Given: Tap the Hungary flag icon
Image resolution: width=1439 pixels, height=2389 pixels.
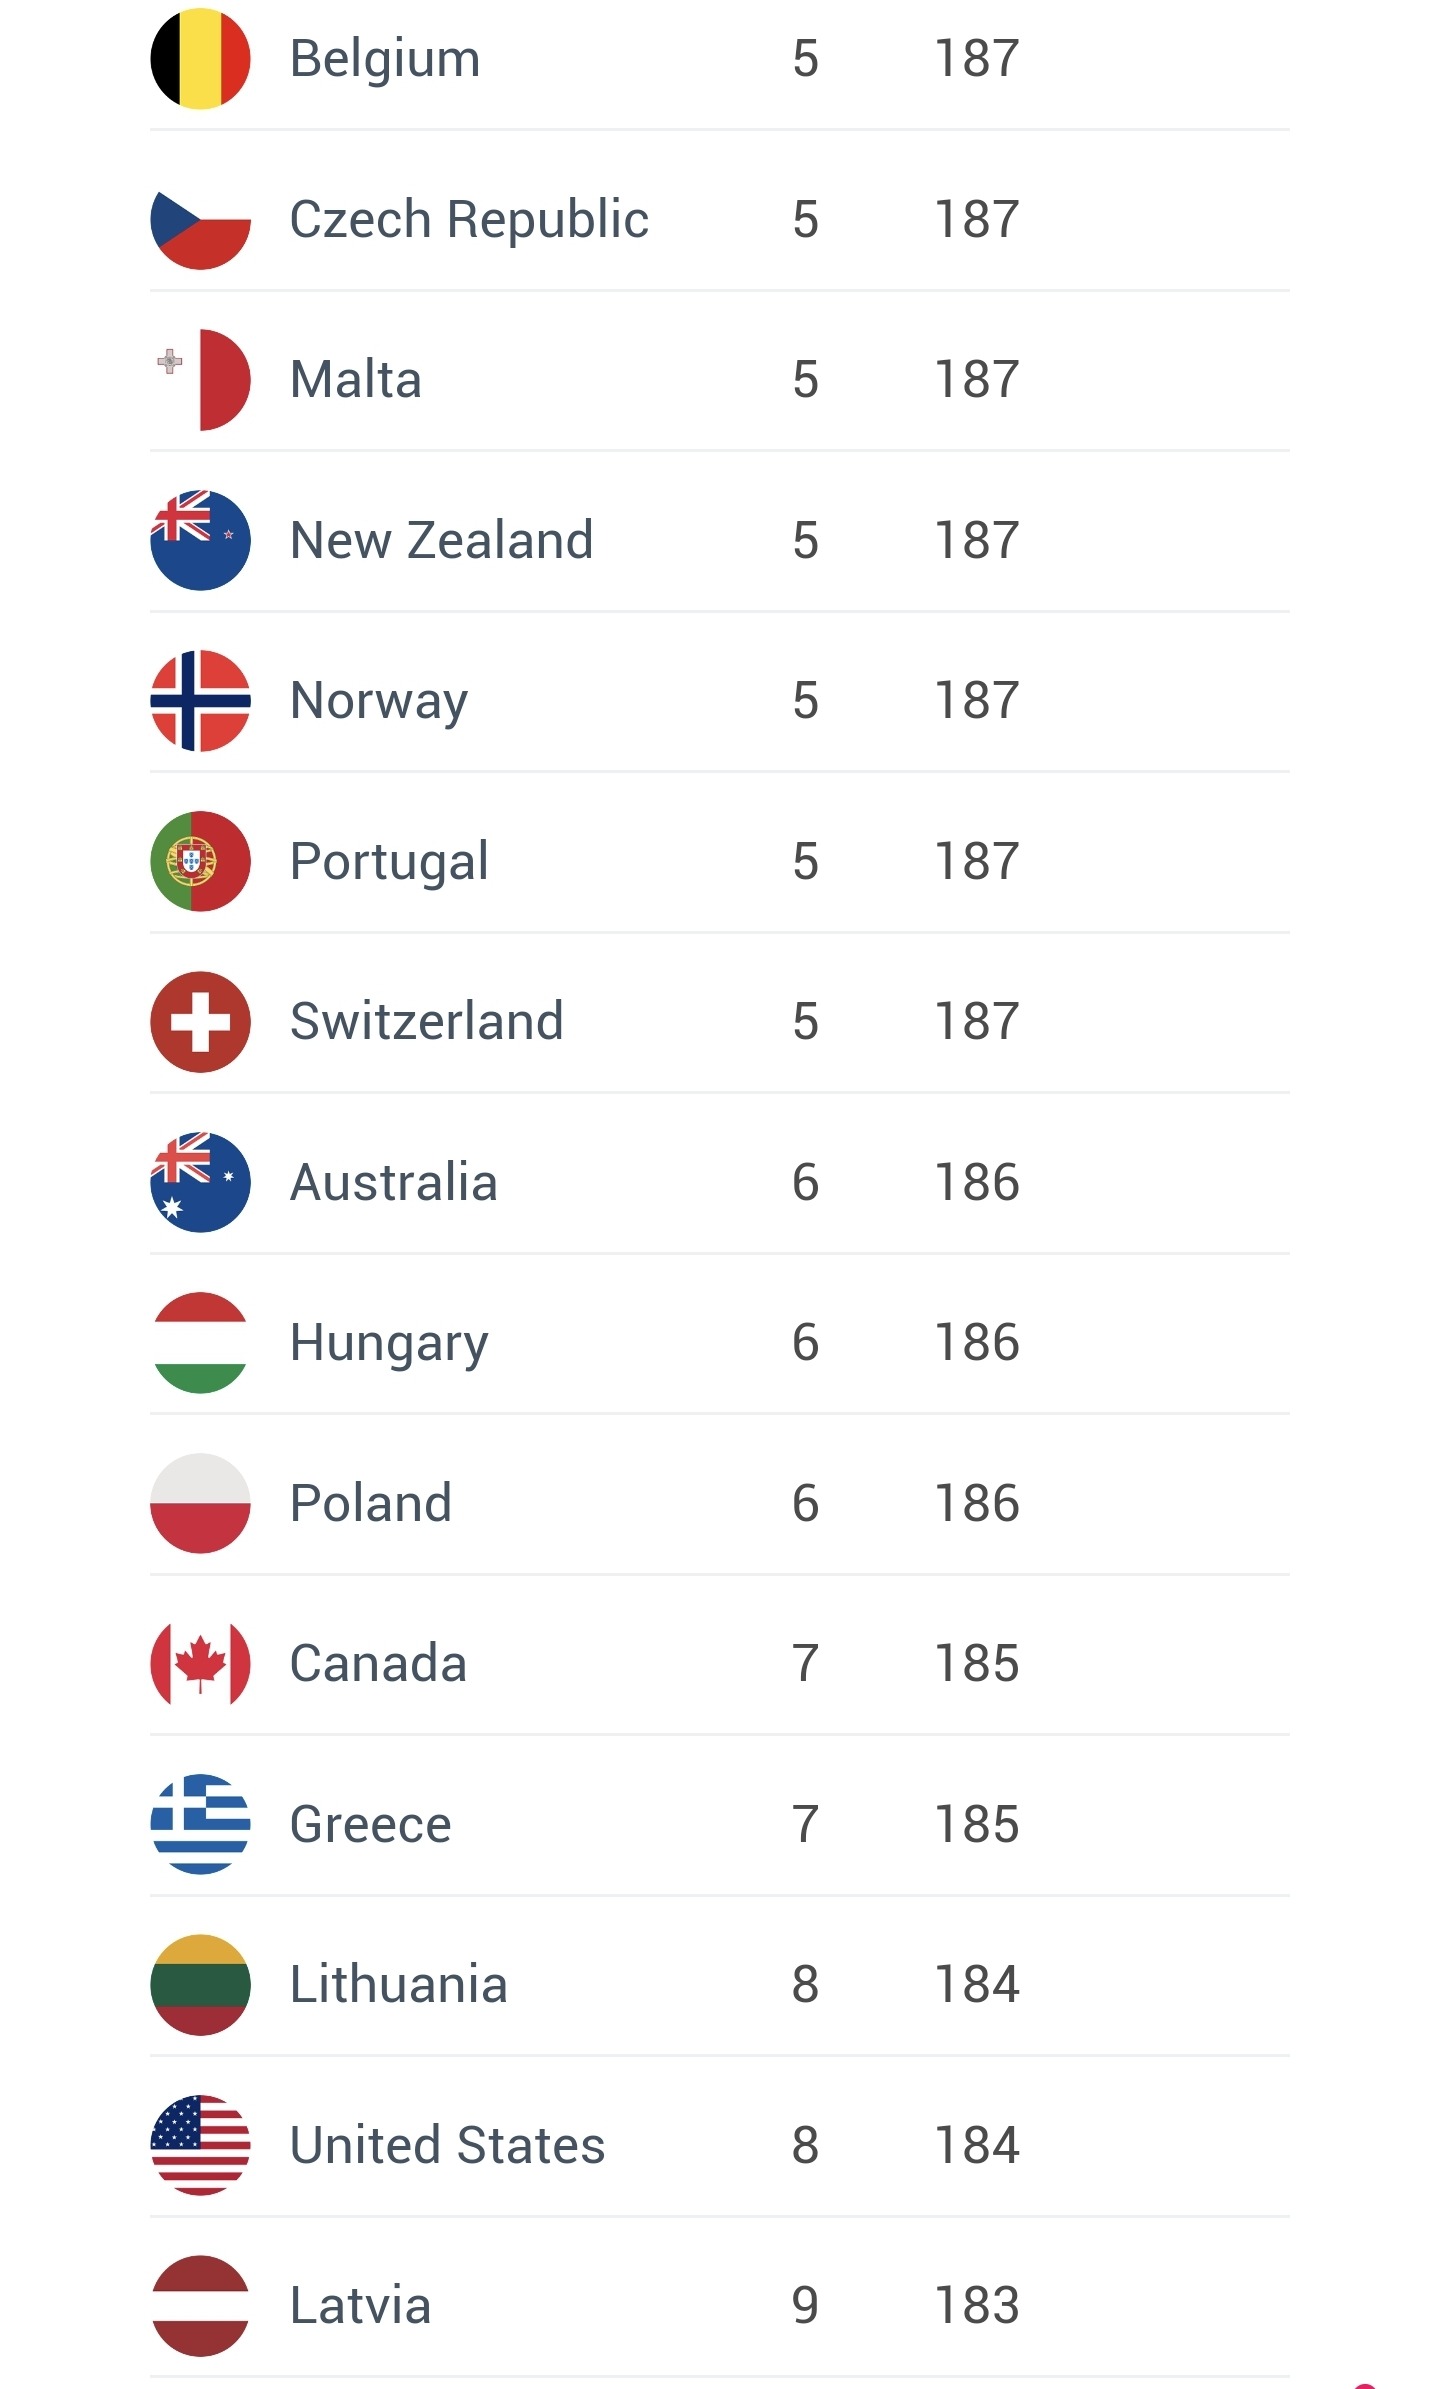Looking at the screenshot, I should coord(200,1342).
